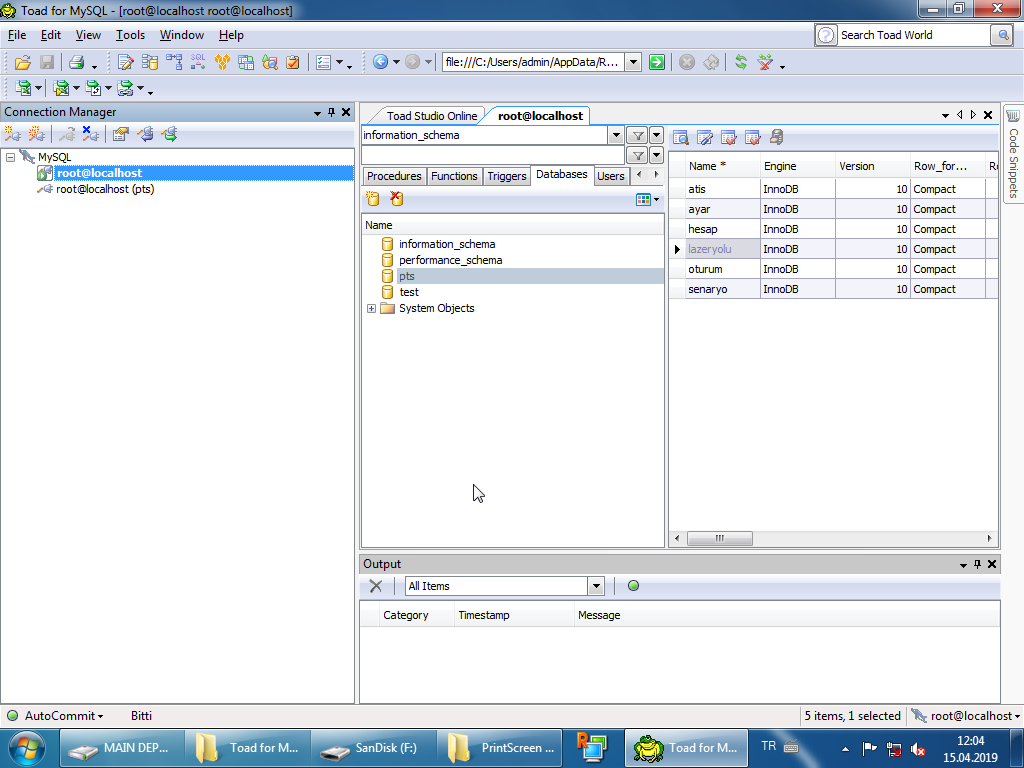Sort by the Engine column header
1024x768 pixels.
[797, 167]
